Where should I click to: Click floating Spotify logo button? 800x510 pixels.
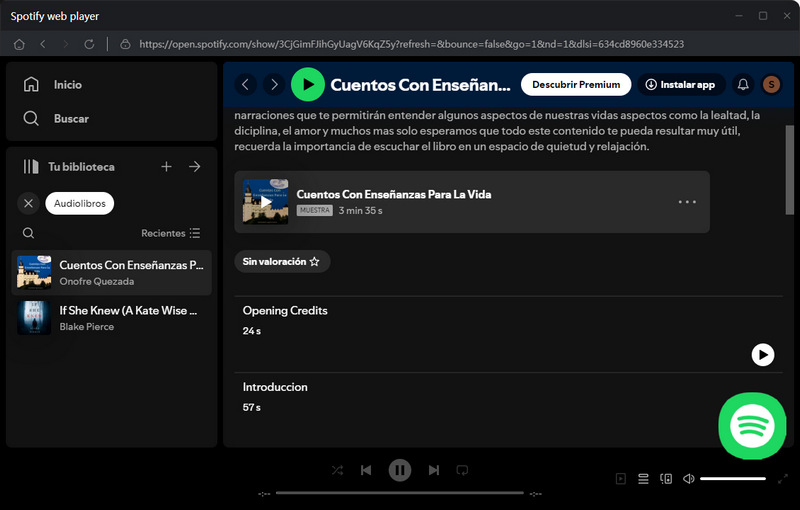(752, 426)
